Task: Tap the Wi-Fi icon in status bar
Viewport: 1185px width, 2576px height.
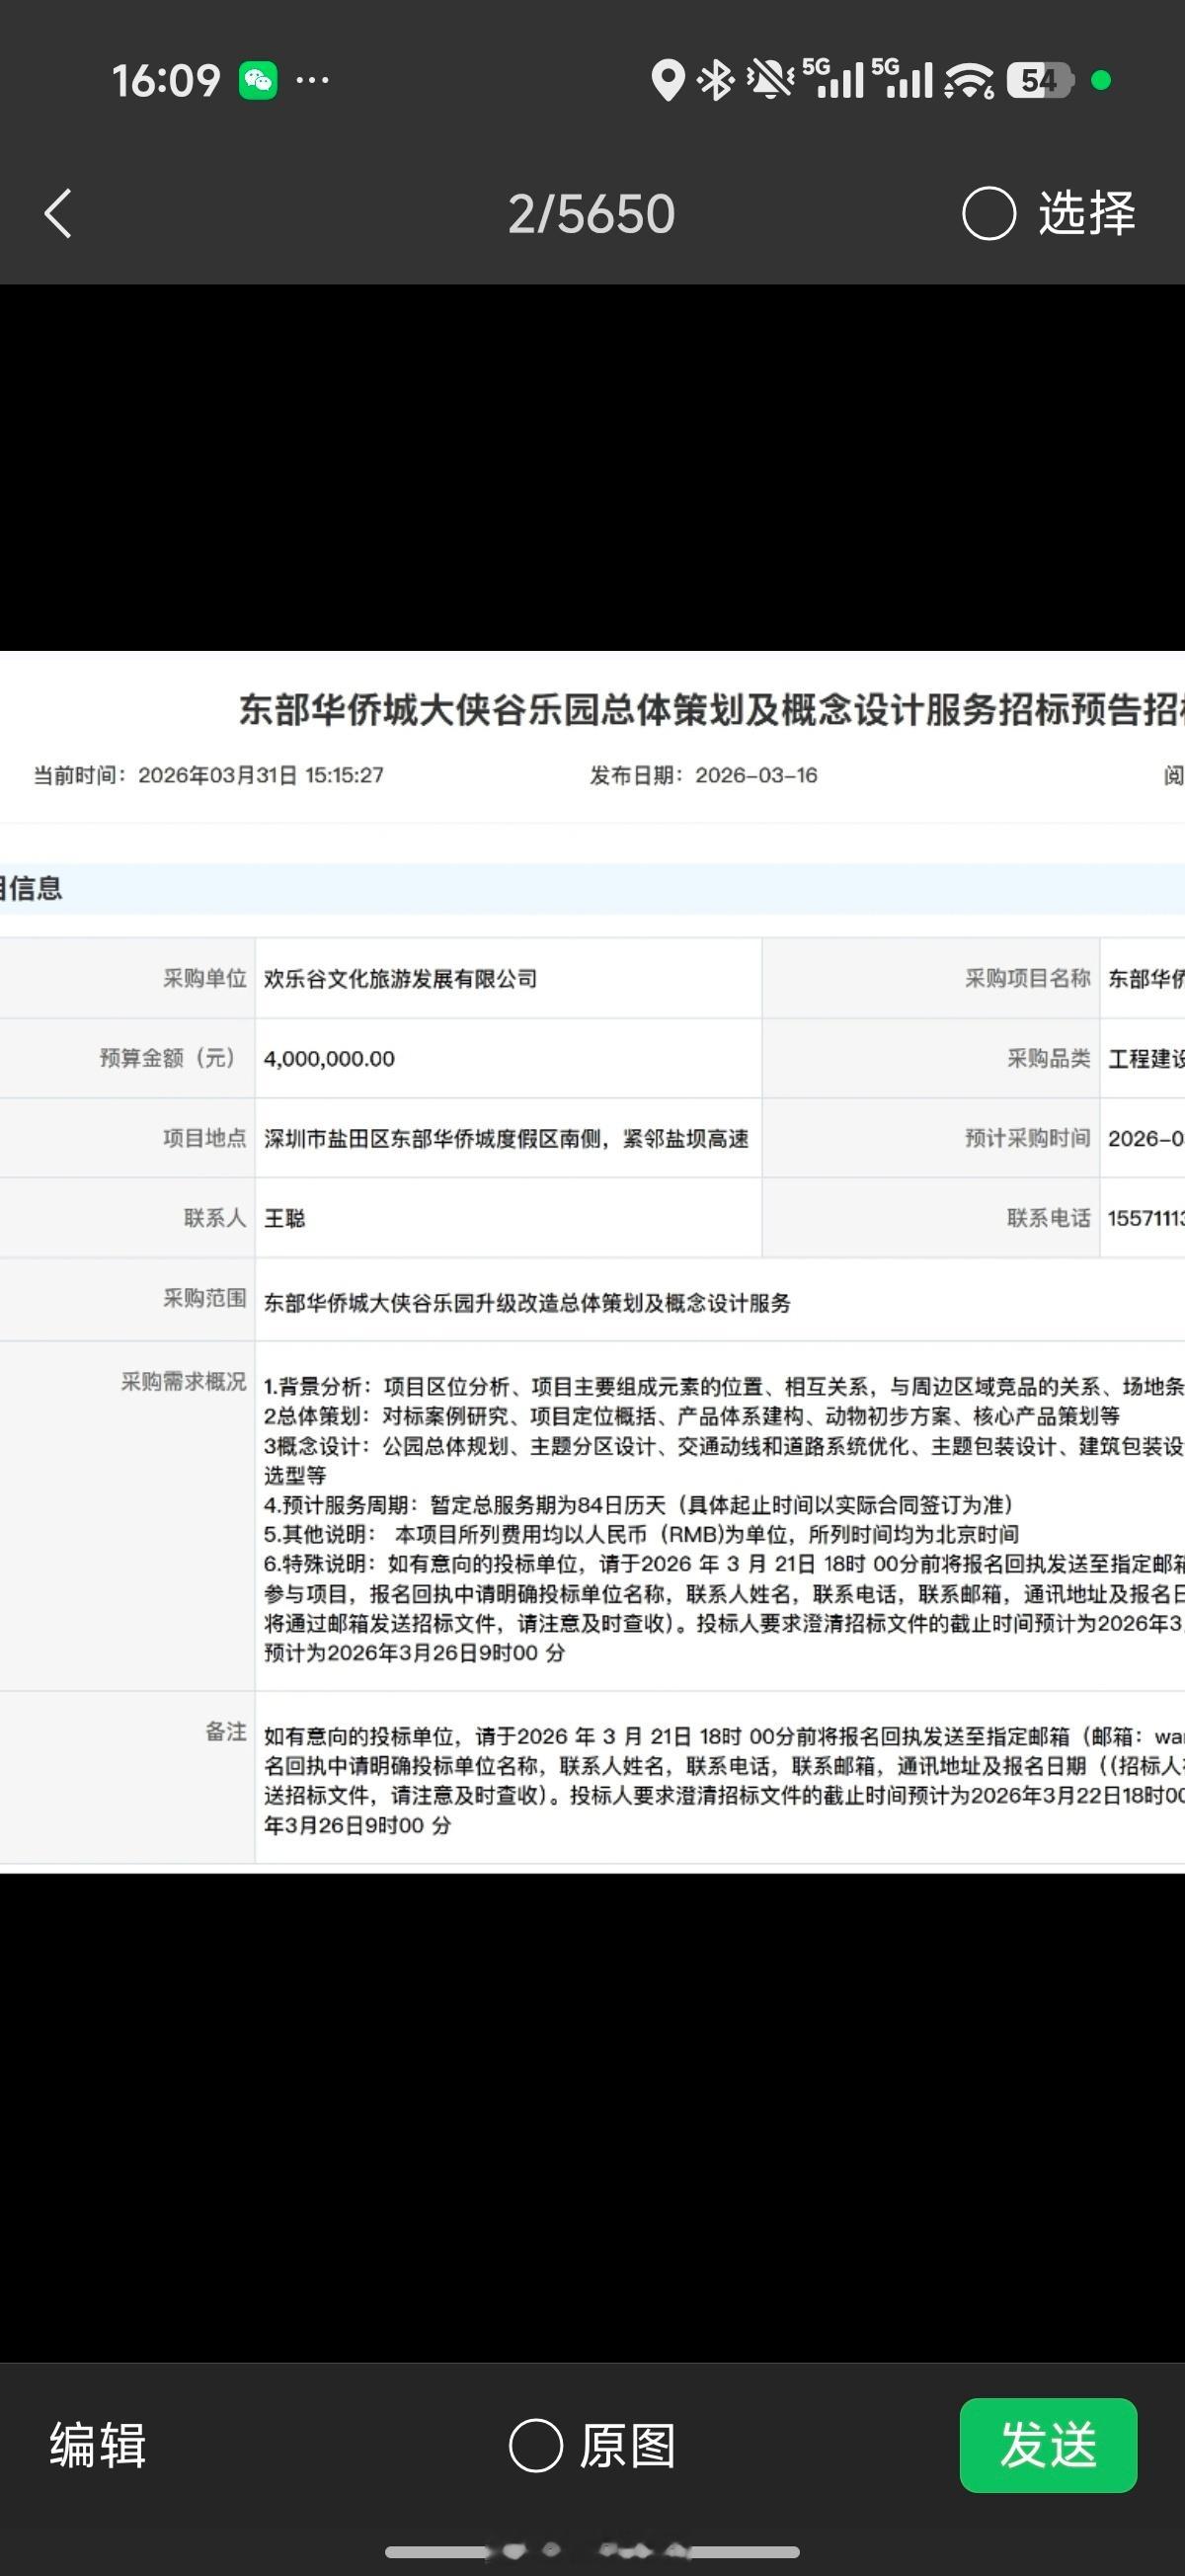Action: coord(969,80)
